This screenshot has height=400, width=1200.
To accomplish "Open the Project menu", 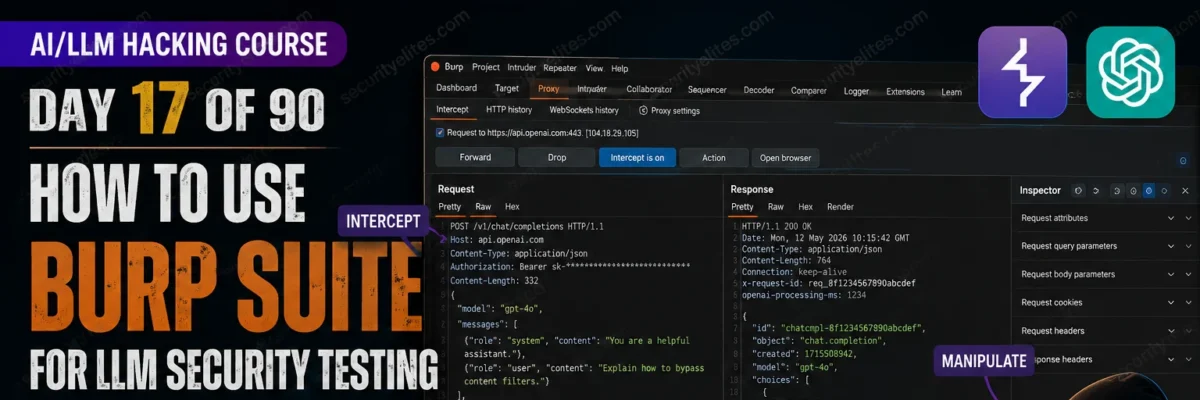I will pyautogui.click(x=486, y=68).
